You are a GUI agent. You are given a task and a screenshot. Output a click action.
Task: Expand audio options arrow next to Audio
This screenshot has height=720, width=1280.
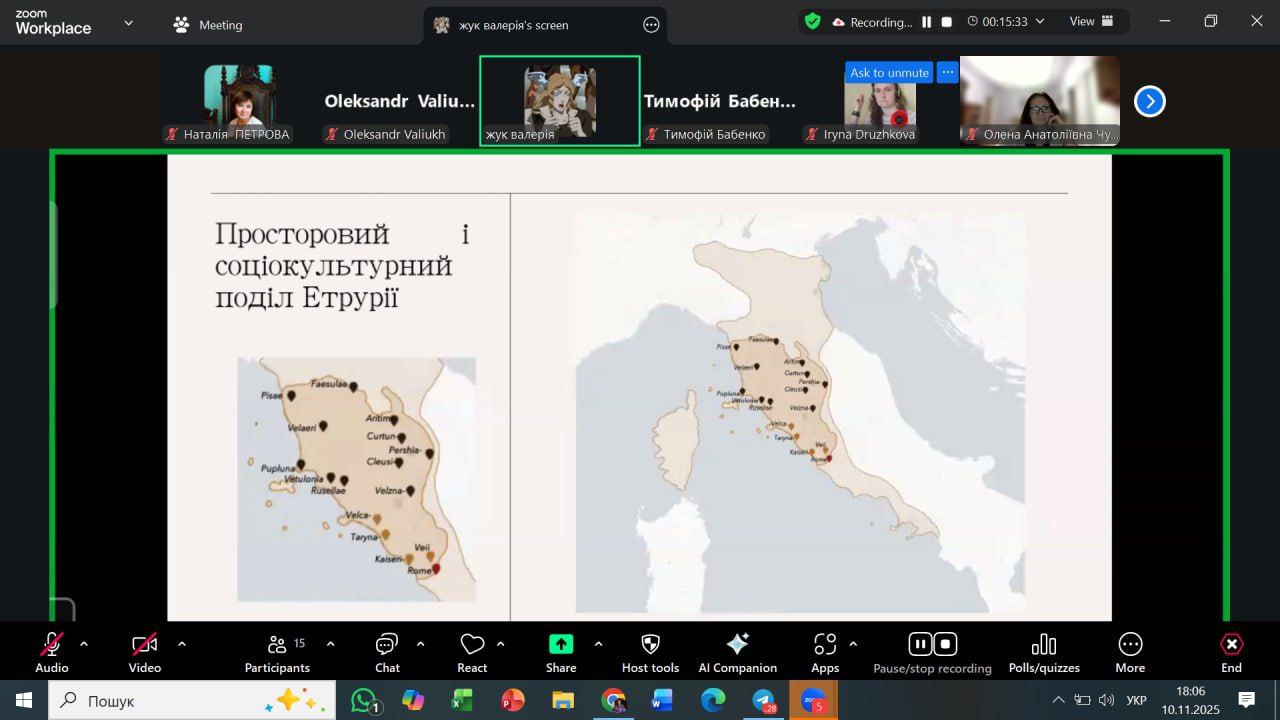[84, 644]
